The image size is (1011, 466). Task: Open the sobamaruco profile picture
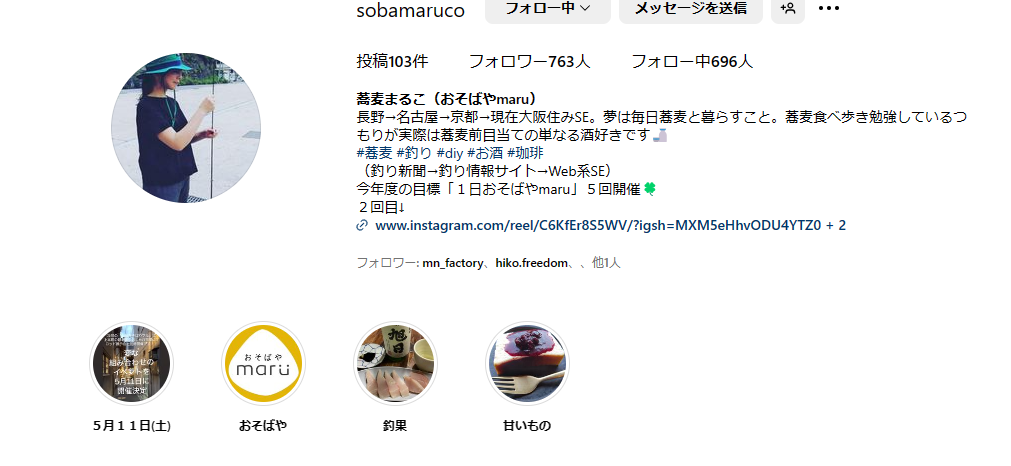pyautogui.click(x=186, y=128)
